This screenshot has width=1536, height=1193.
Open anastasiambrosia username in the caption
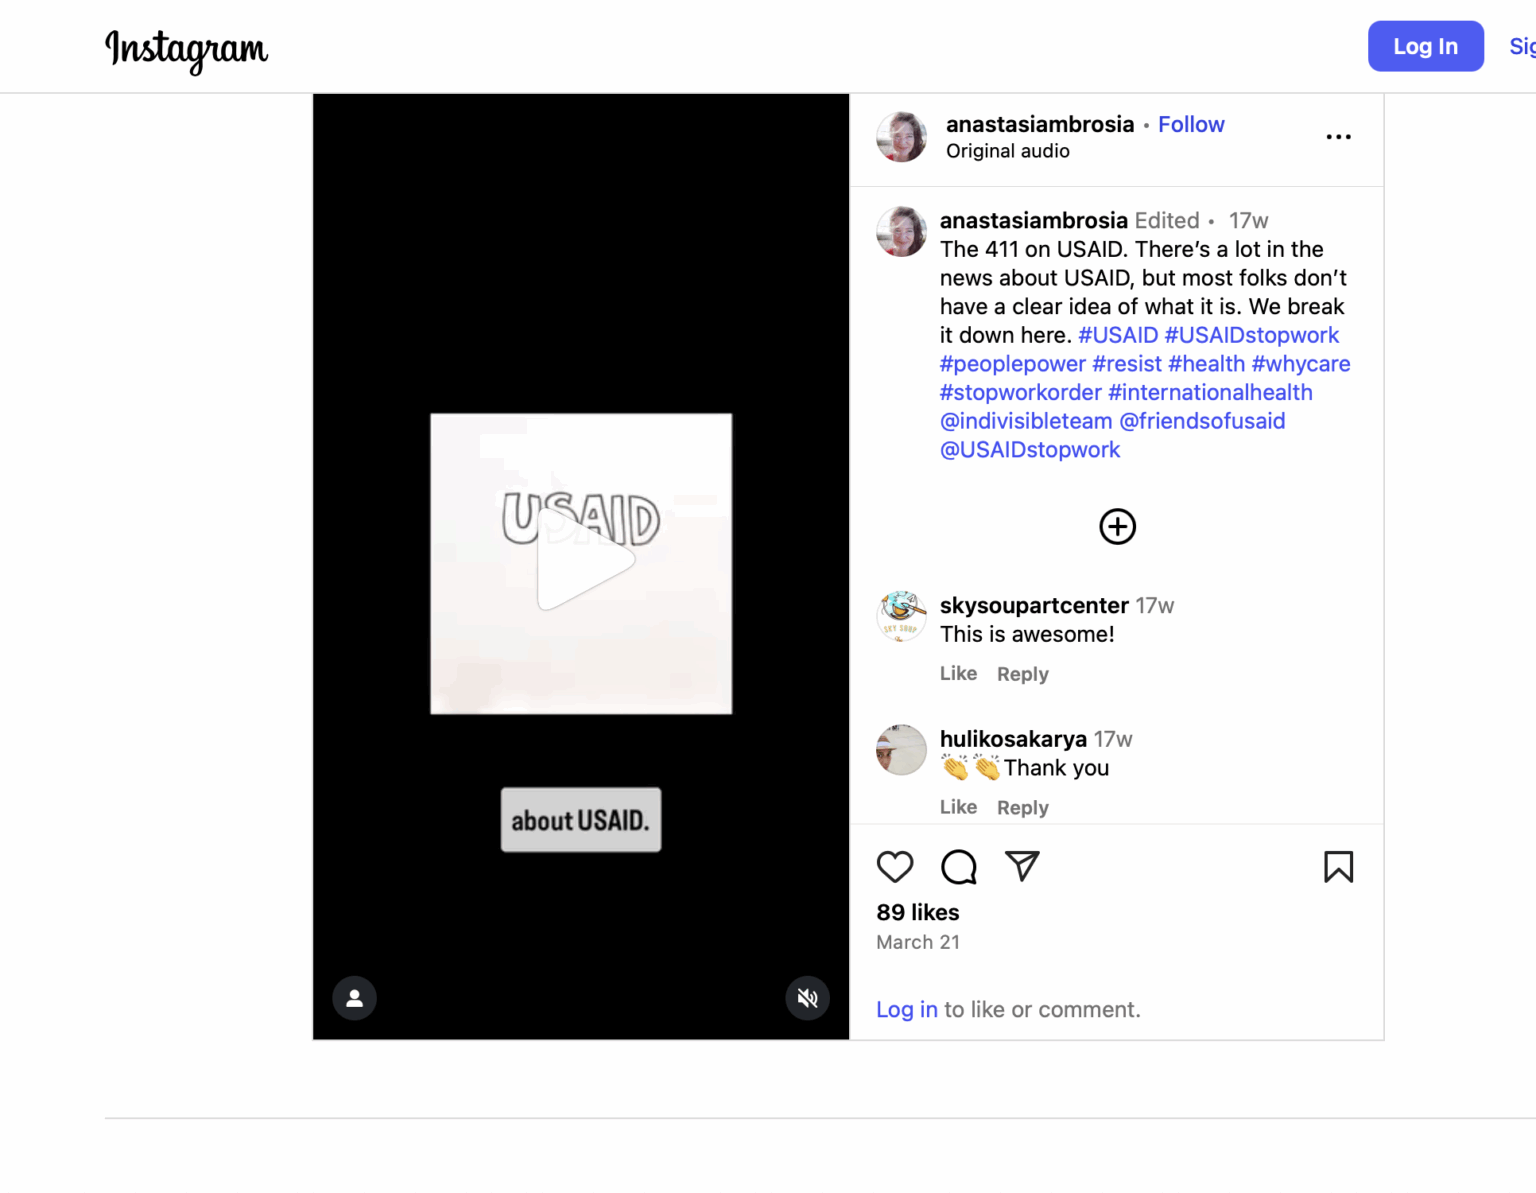pyautogui.click(x=1034, y=220)
